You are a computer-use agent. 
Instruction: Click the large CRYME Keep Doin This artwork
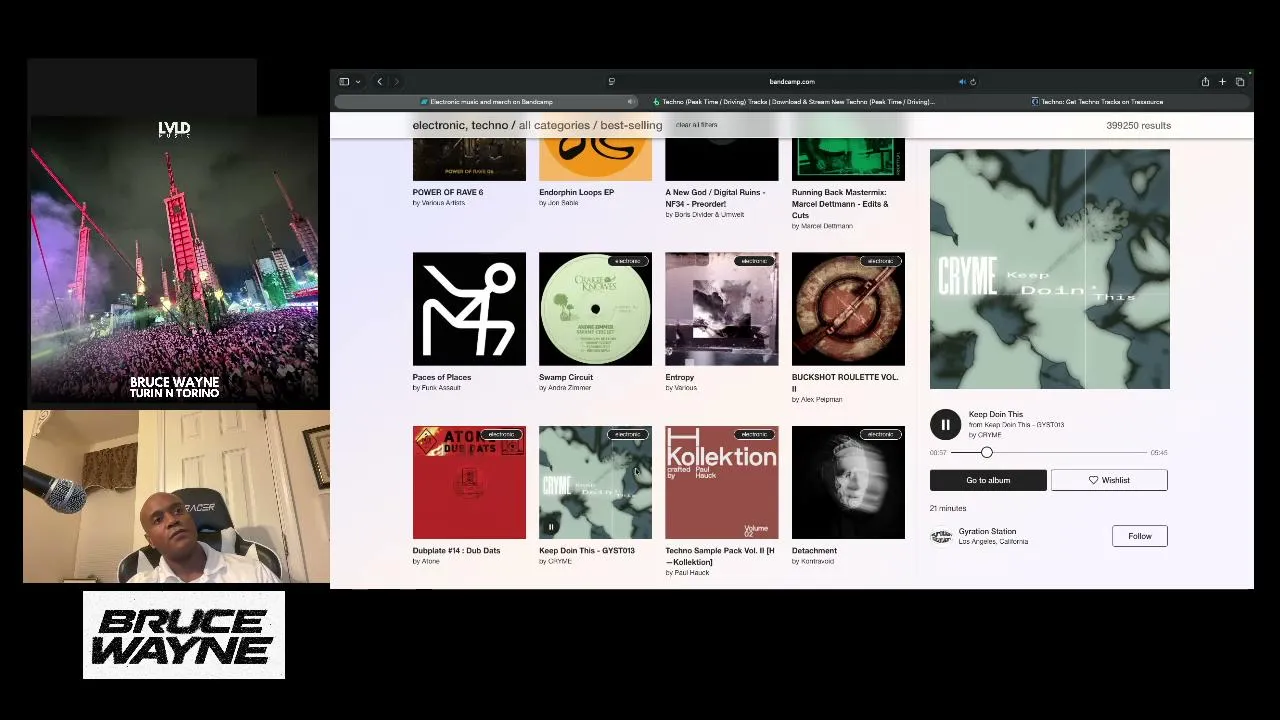pos(1050,269)
